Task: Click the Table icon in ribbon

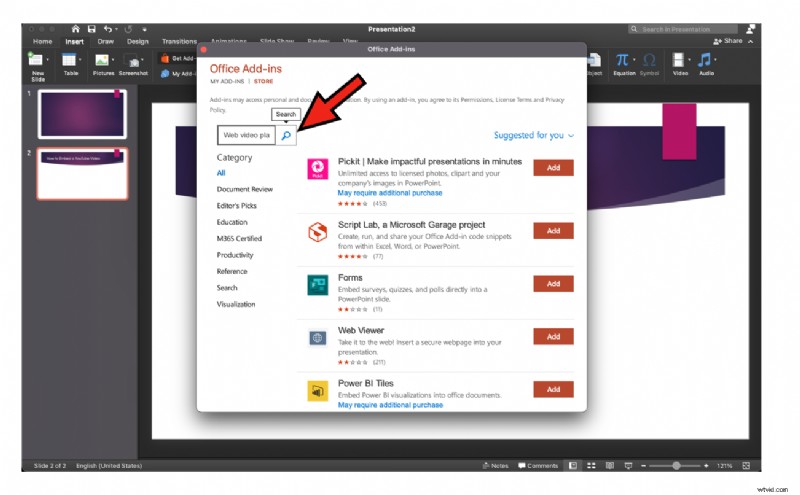Action: pos(69,60)
